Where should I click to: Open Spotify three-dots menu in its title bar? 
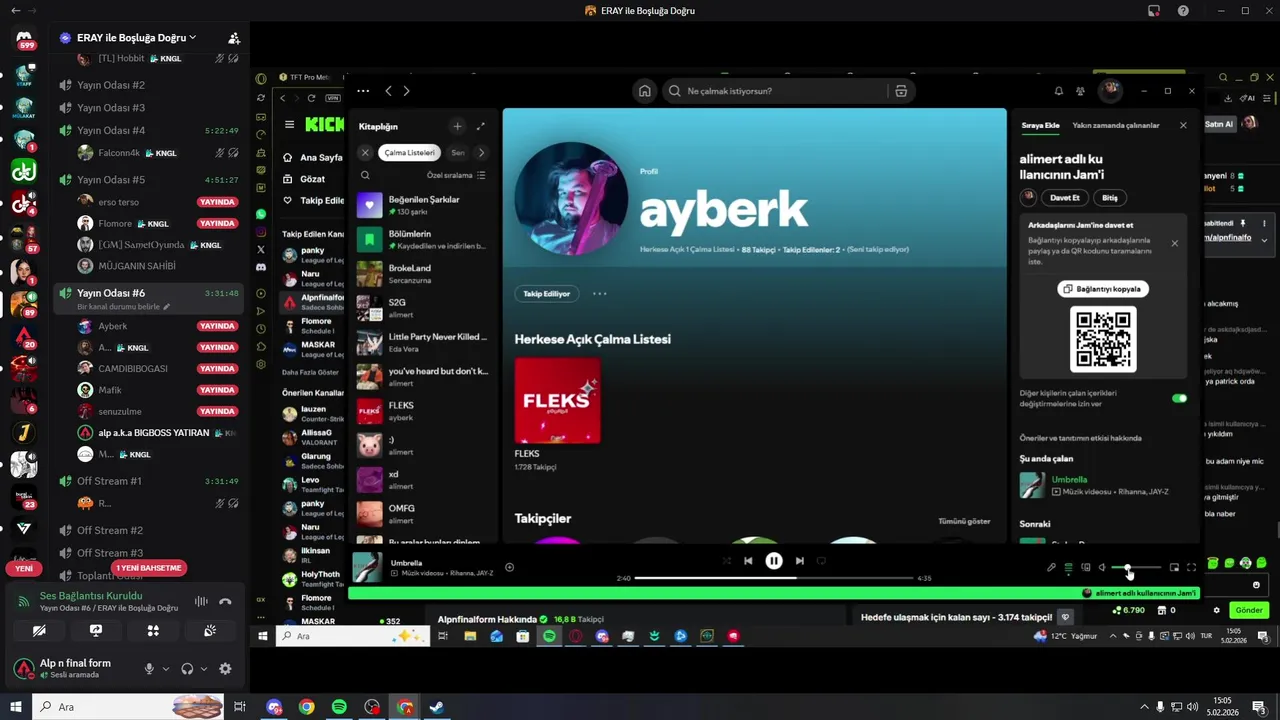tap(363, 91)
